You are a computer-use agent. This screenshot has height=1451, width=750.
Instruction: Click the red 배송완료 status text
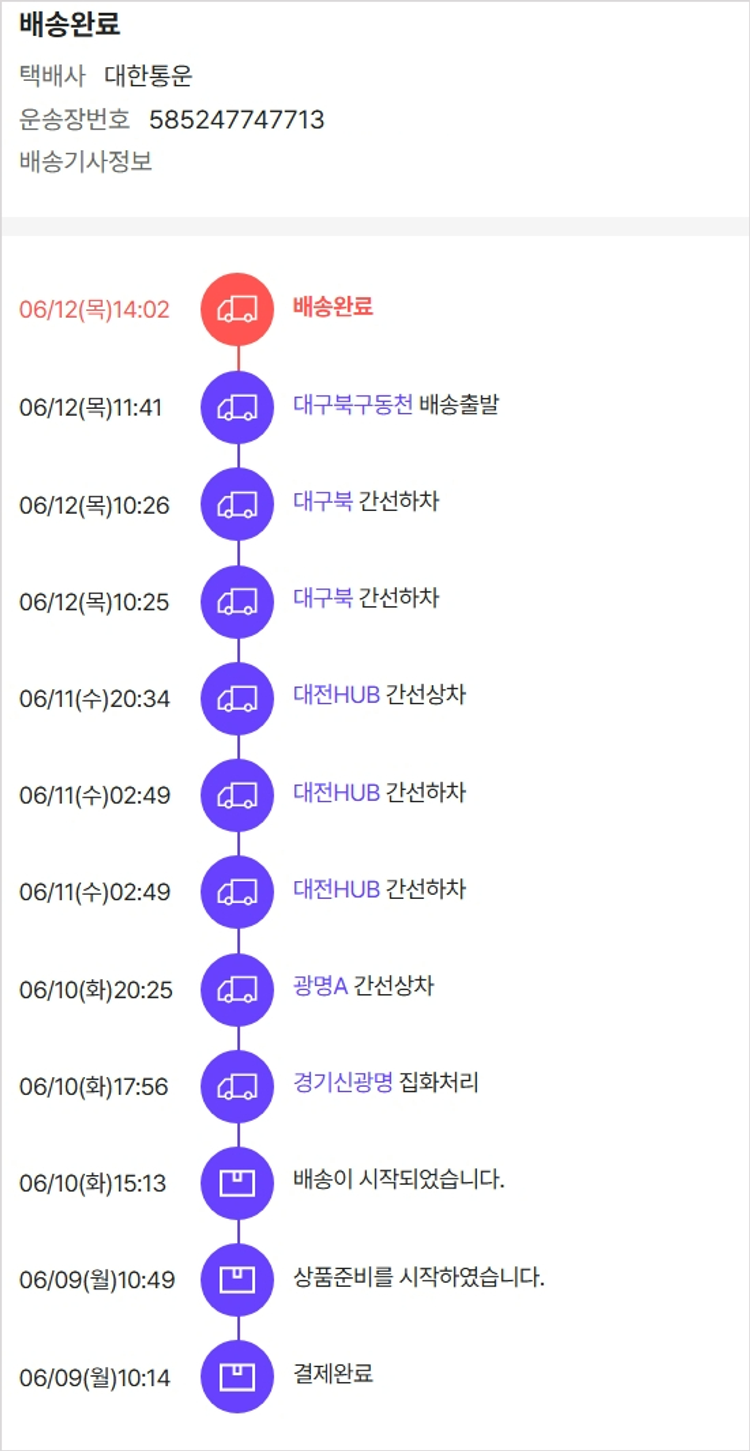333,307
